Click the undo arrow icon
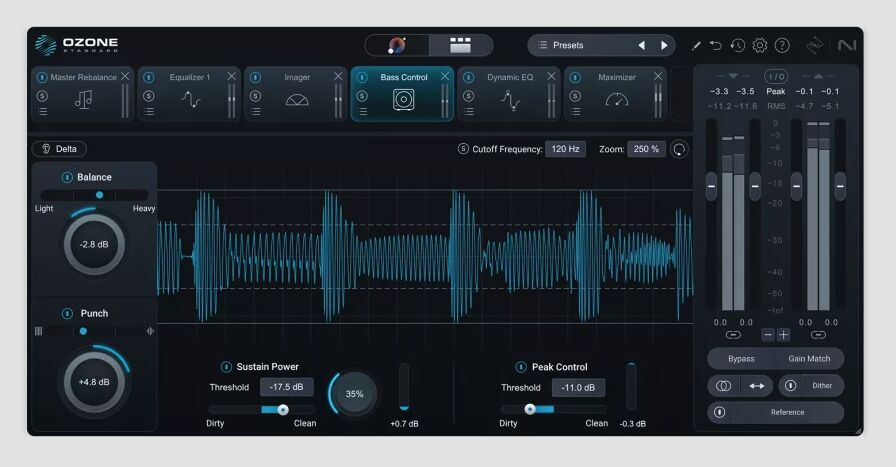Screen dimensions: 896x467 716,45
